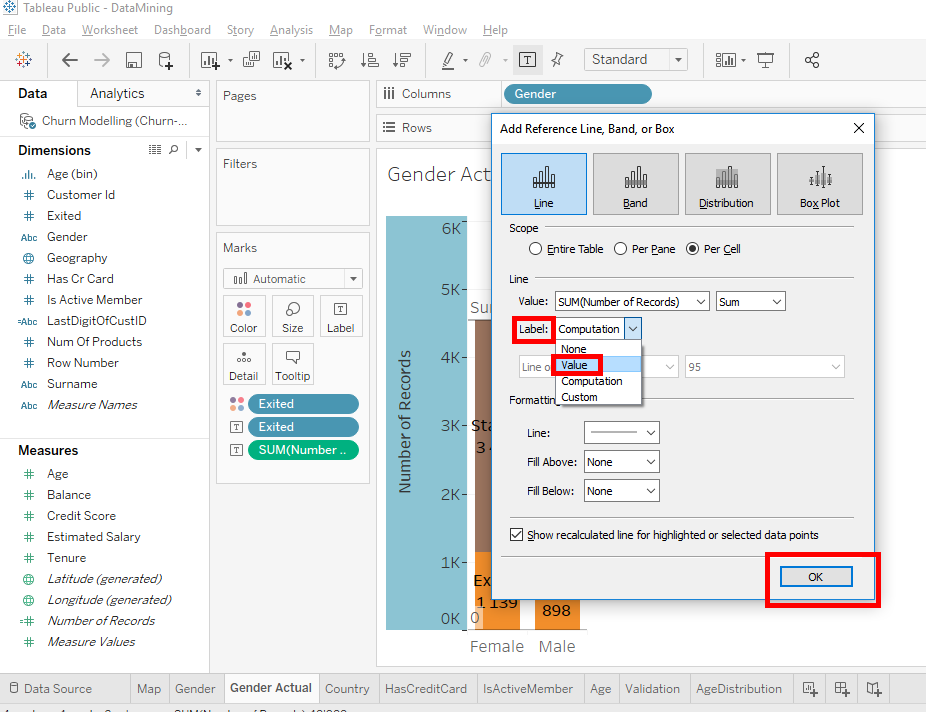Open the Analysis menu
This screenshot has width=926, height=712.
coord(291,30)
